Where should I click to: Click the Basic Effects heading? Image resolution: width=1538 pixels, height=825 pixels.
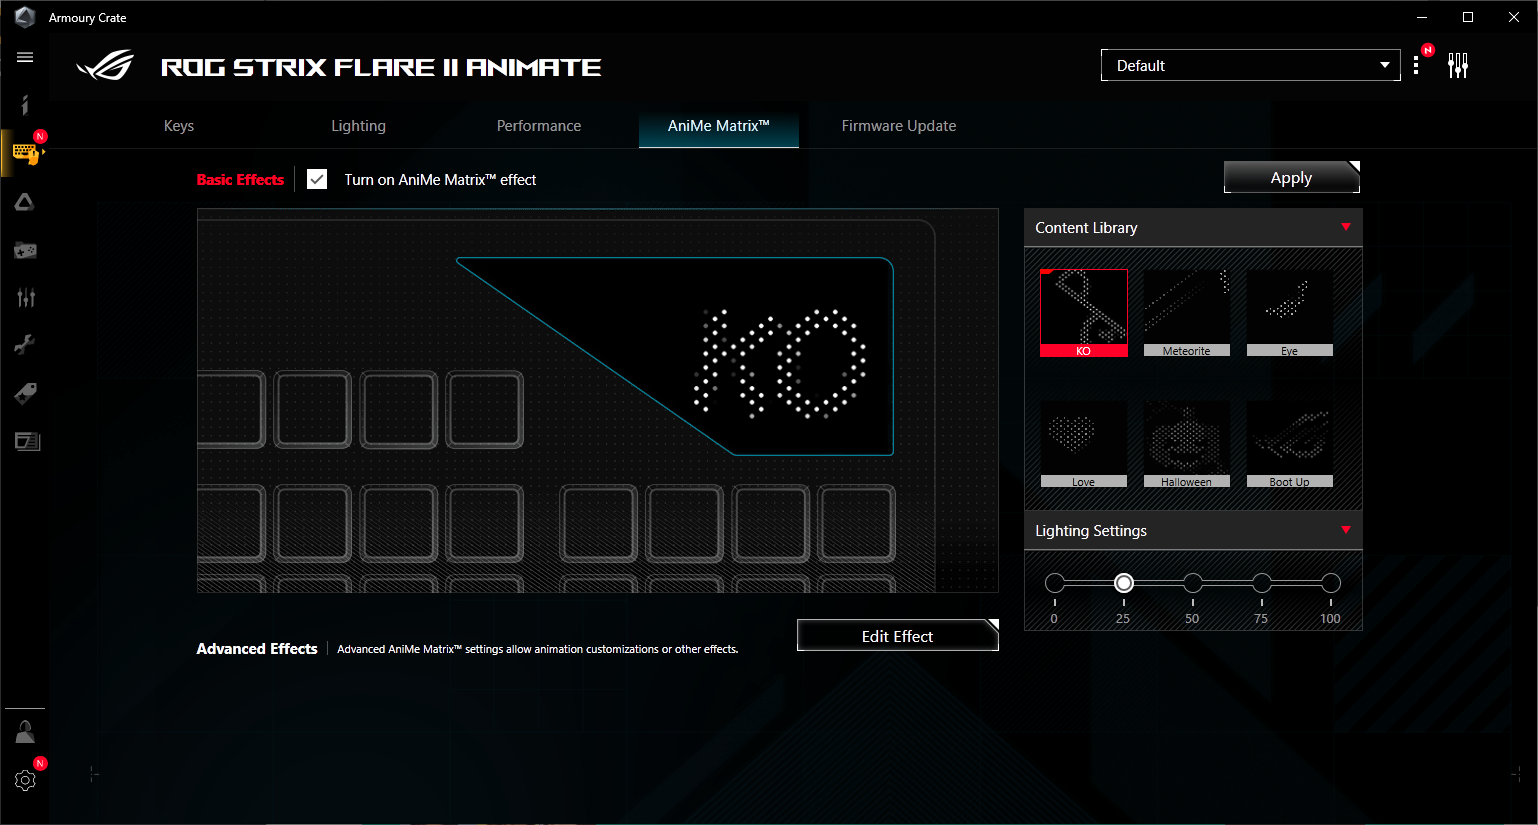(x=240, y=180)
